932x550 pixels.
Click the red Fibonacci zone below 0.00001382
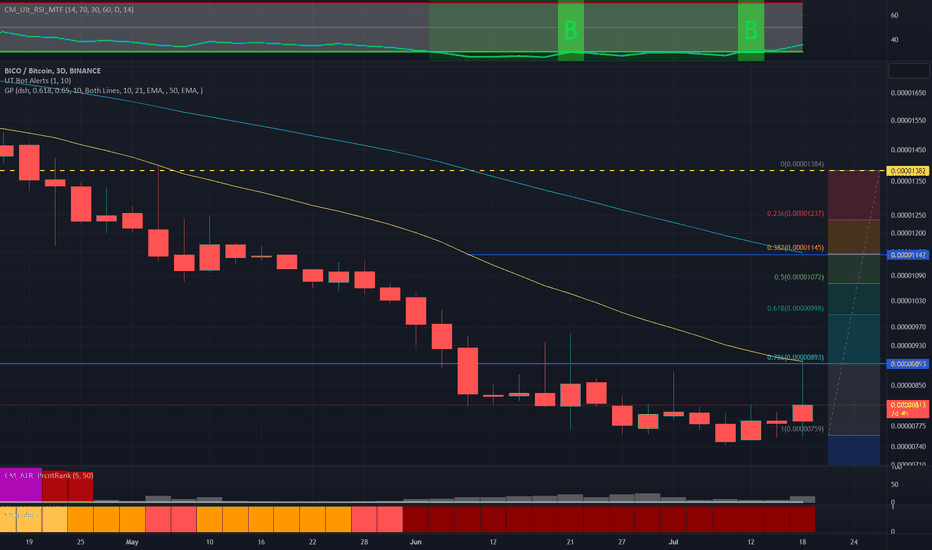[x=854, y=195]
